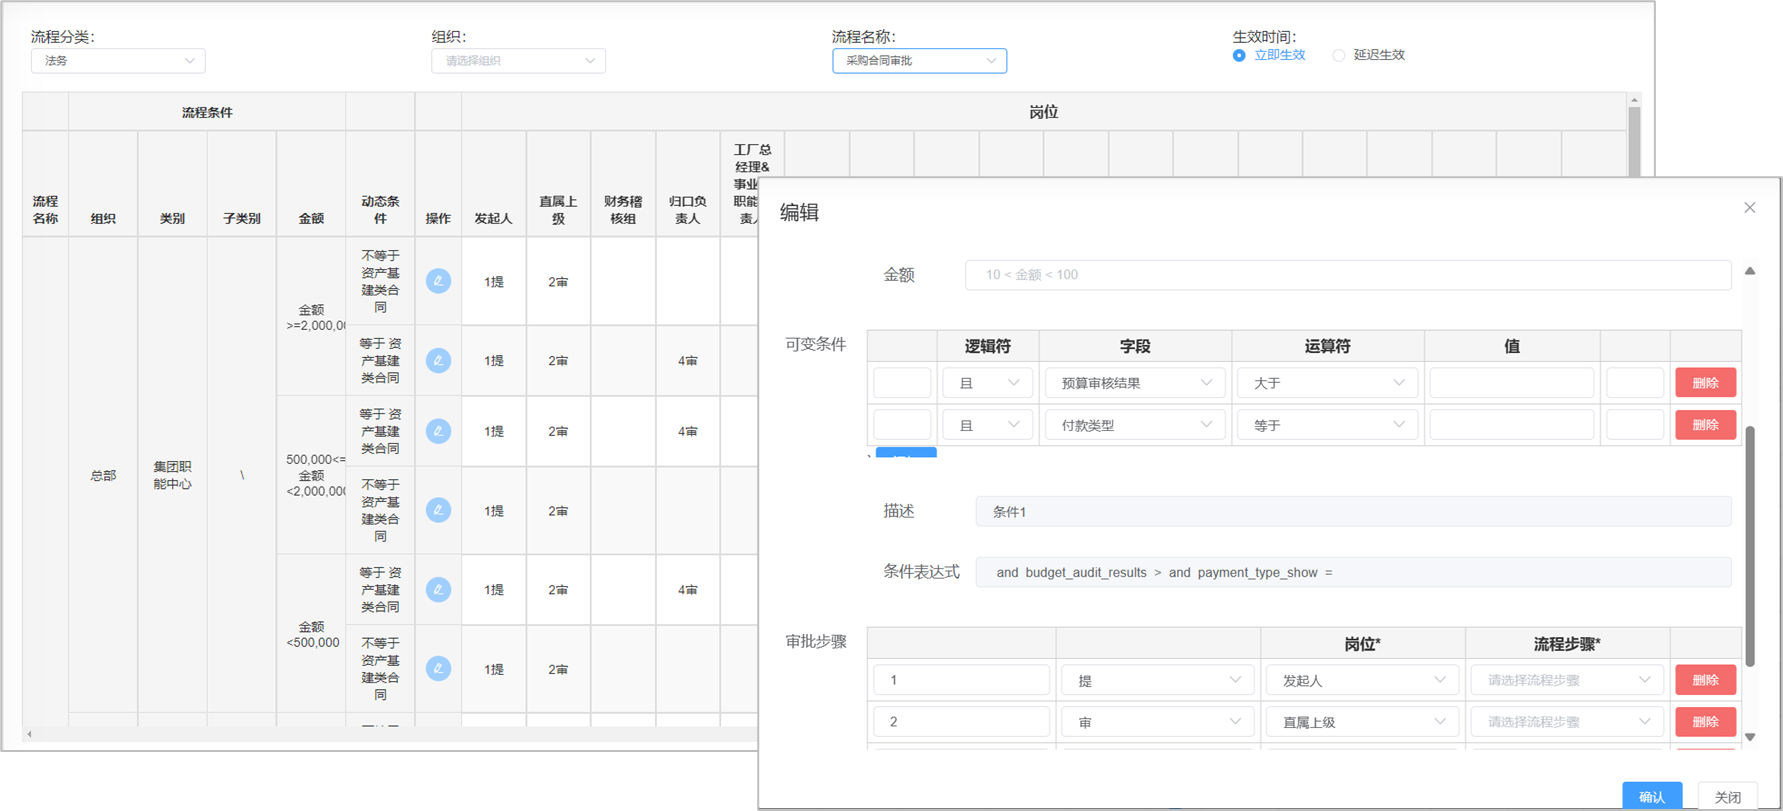The height and width of the screenshot is (811, 1783).
Task: Focus the 条件表达式 expression field
Action: (1353, 572)
